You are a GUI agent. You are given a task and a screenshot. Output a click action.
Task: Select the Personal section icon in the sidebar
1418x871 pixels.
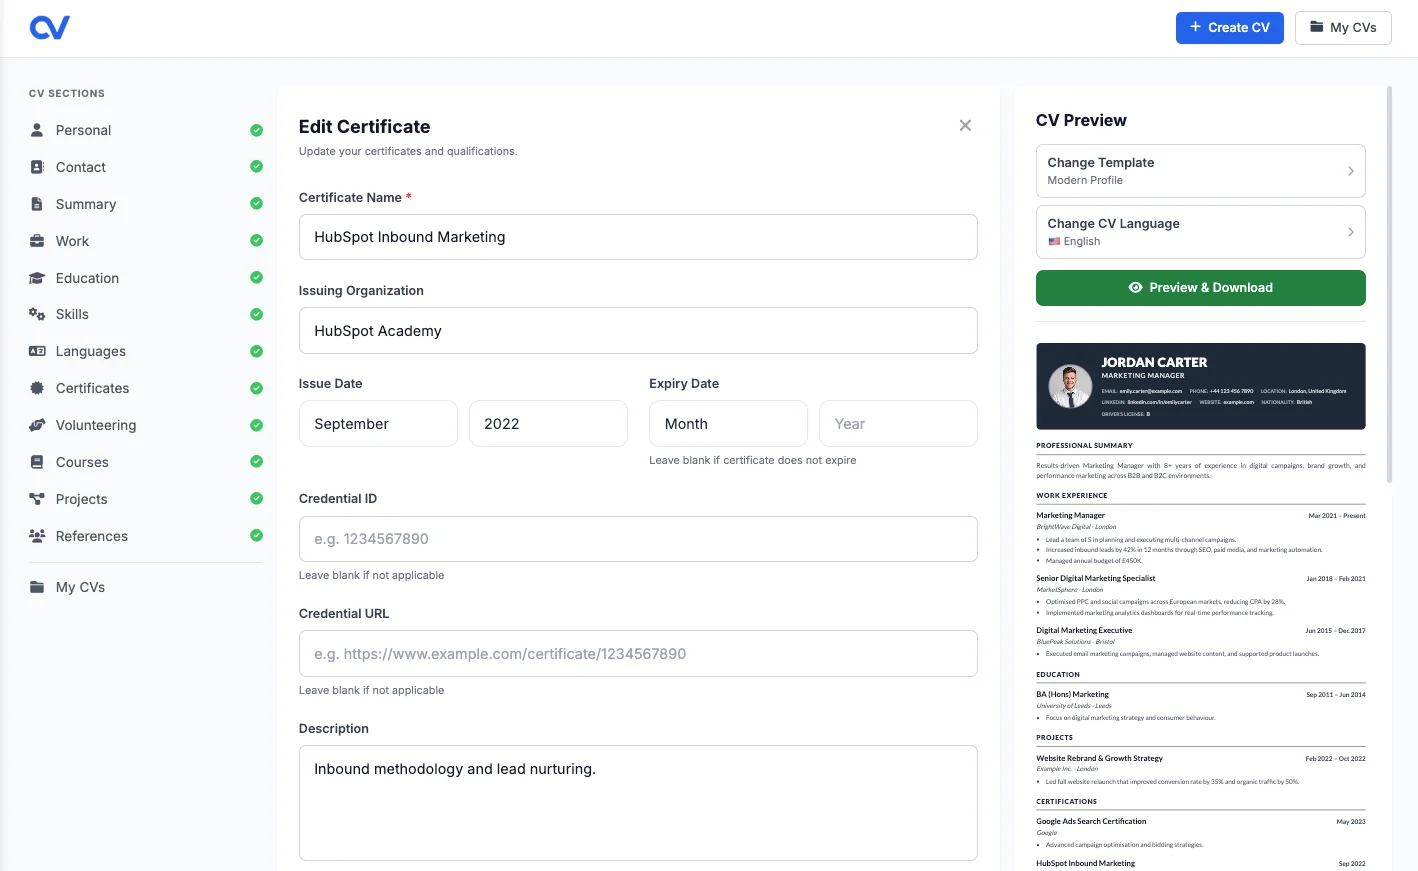point(37,130)
